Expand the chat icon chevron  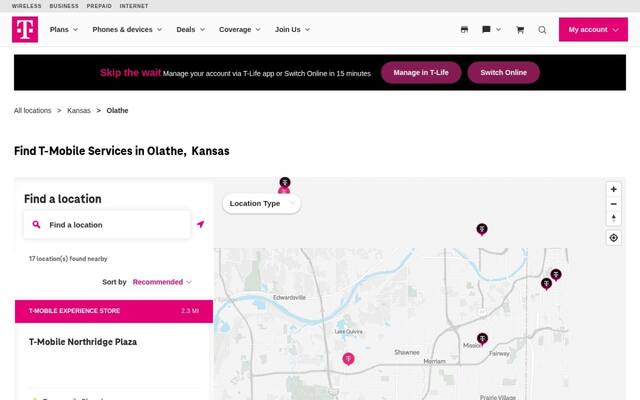[x=498, y=29]
